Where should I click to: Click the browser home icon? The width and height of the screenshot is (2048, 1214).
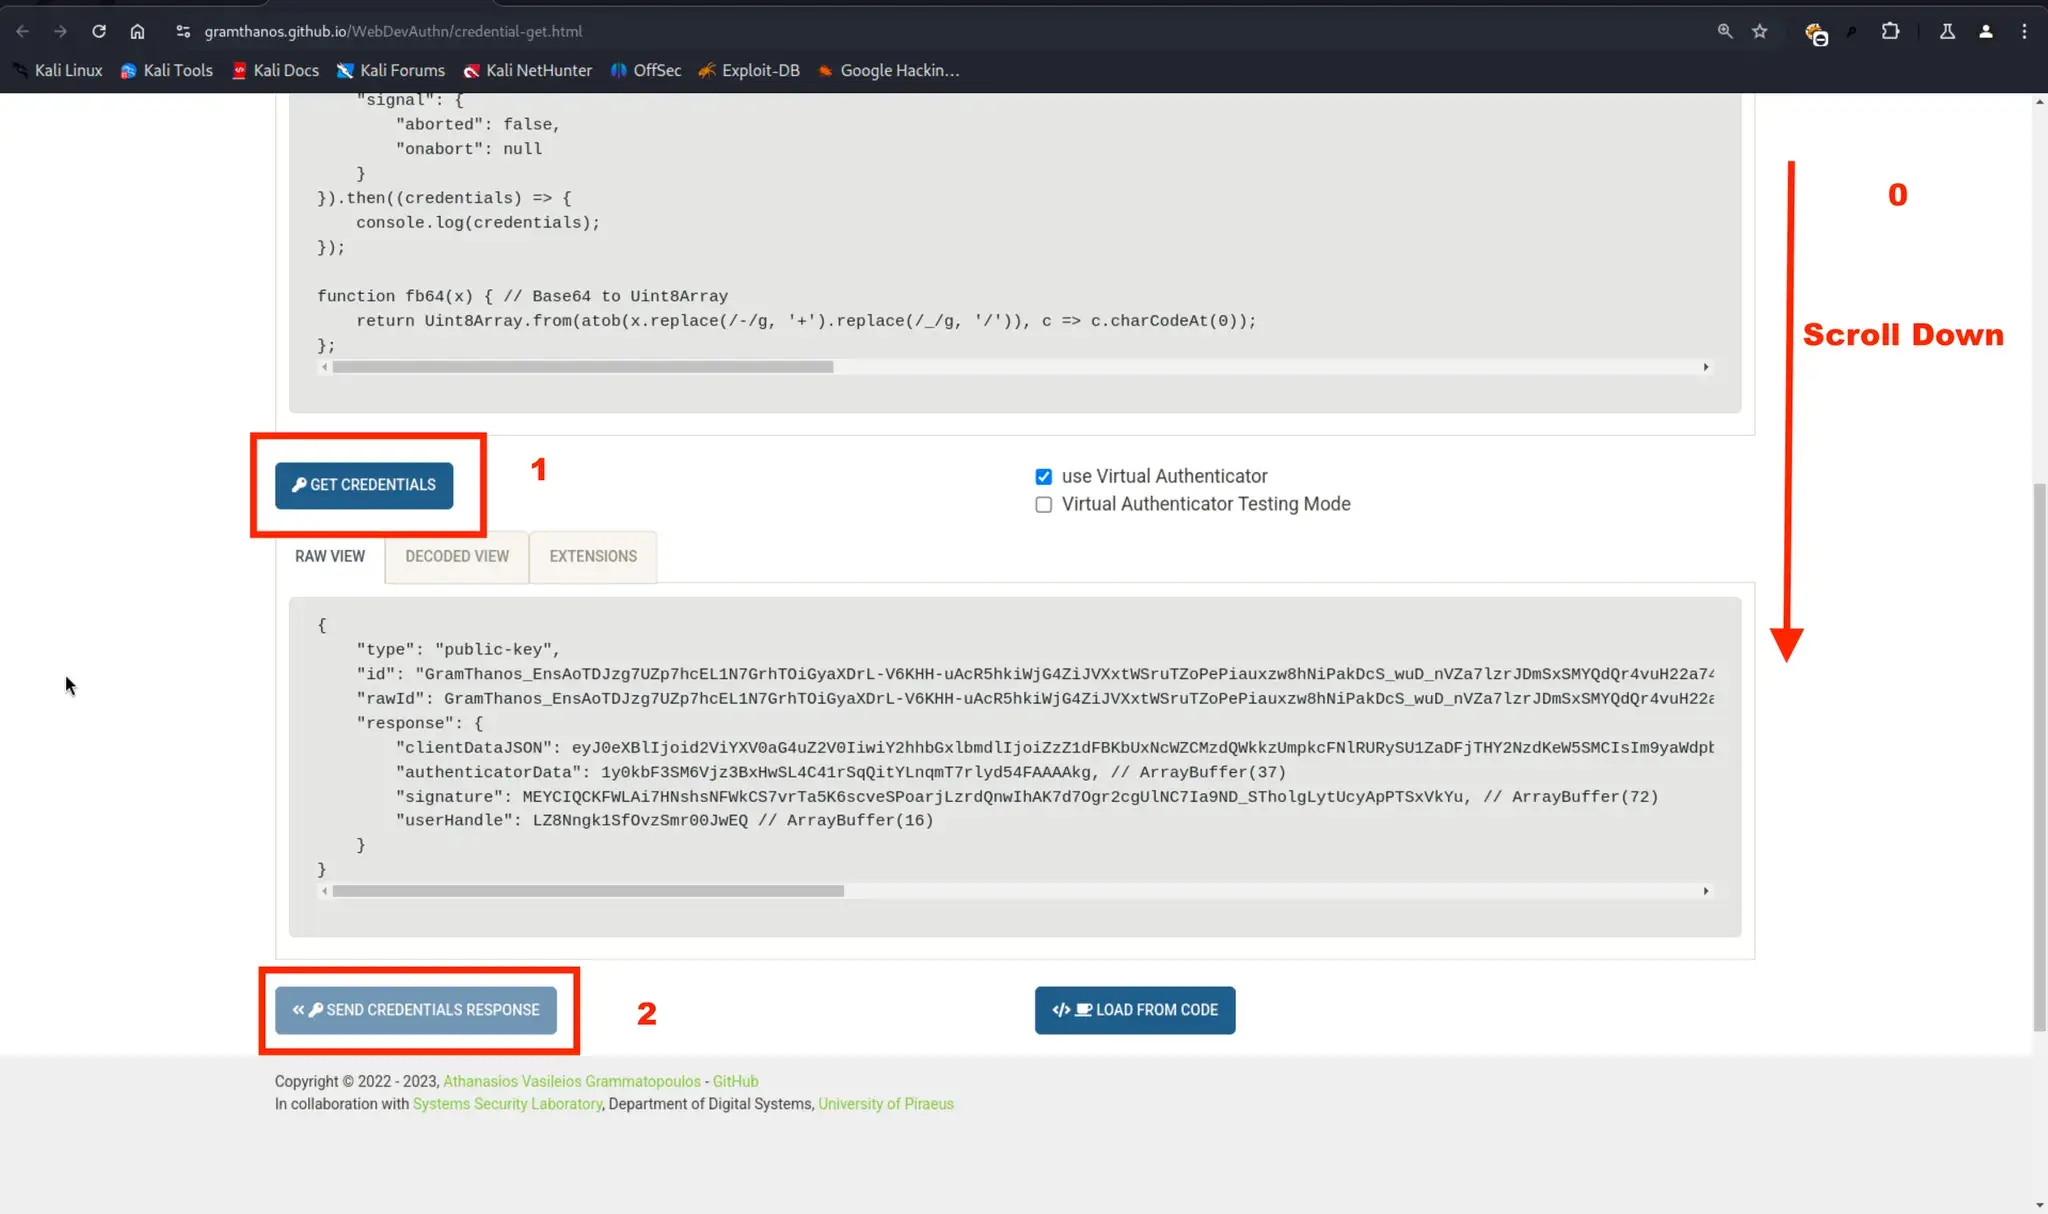137,31
